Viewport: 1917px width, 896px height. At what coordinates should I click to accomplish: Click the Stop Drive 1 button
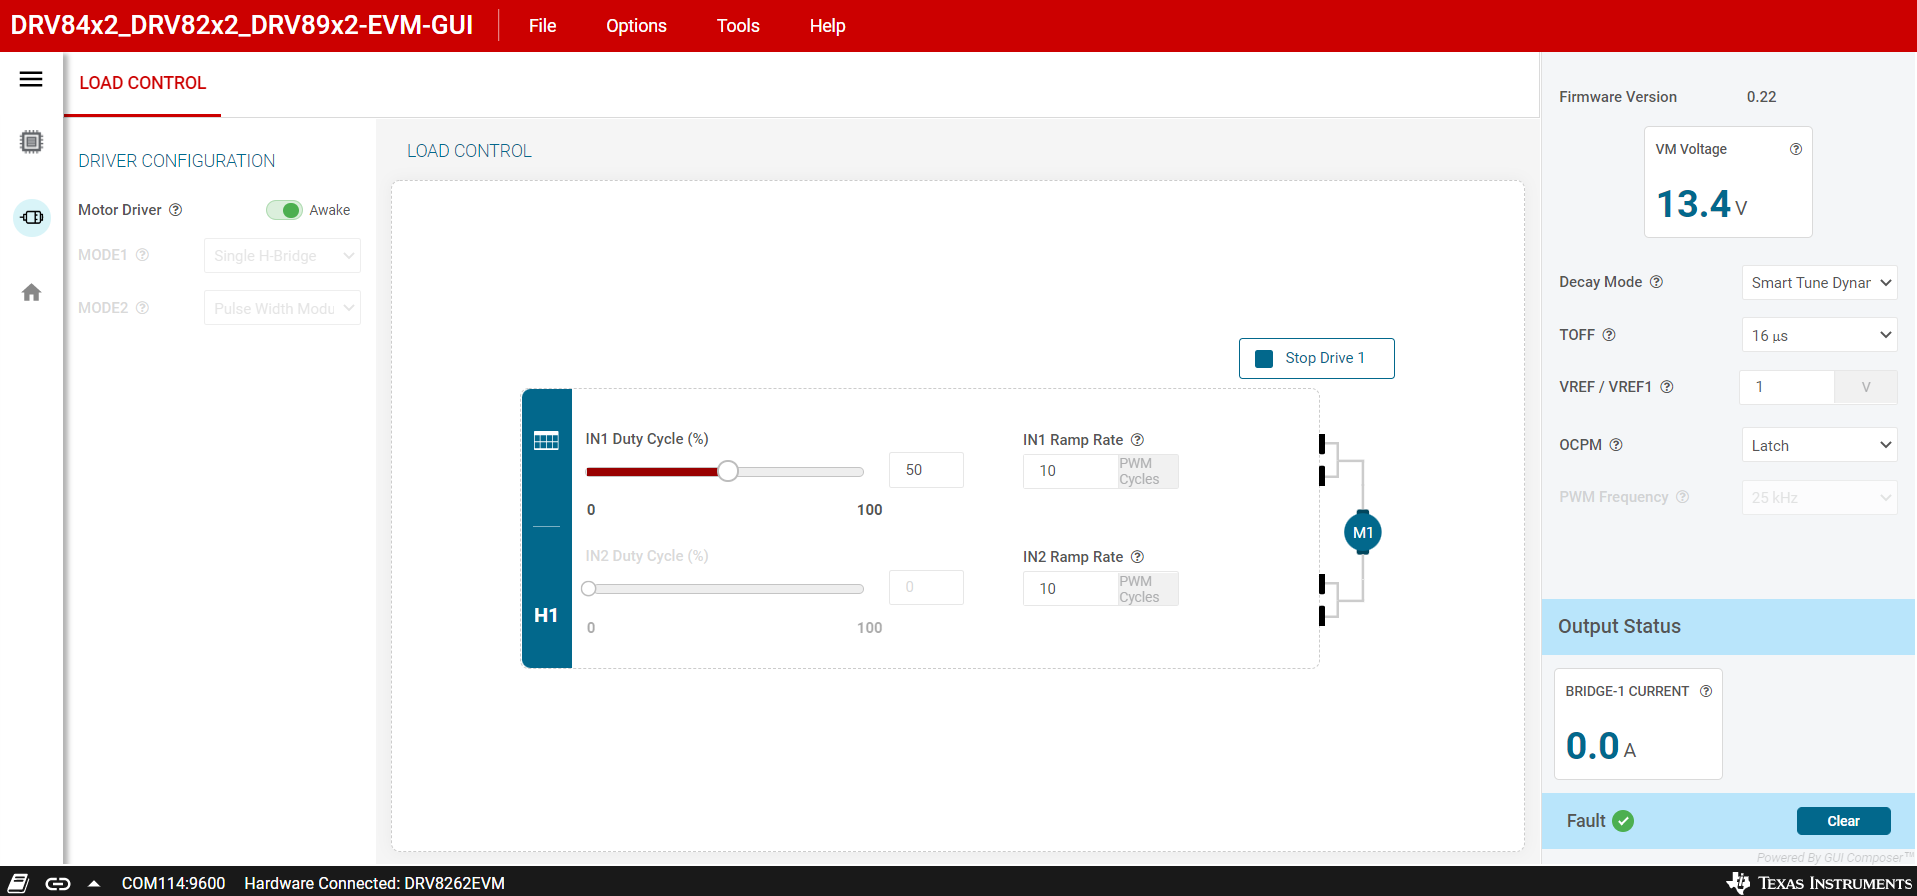tap(1316, 358)
